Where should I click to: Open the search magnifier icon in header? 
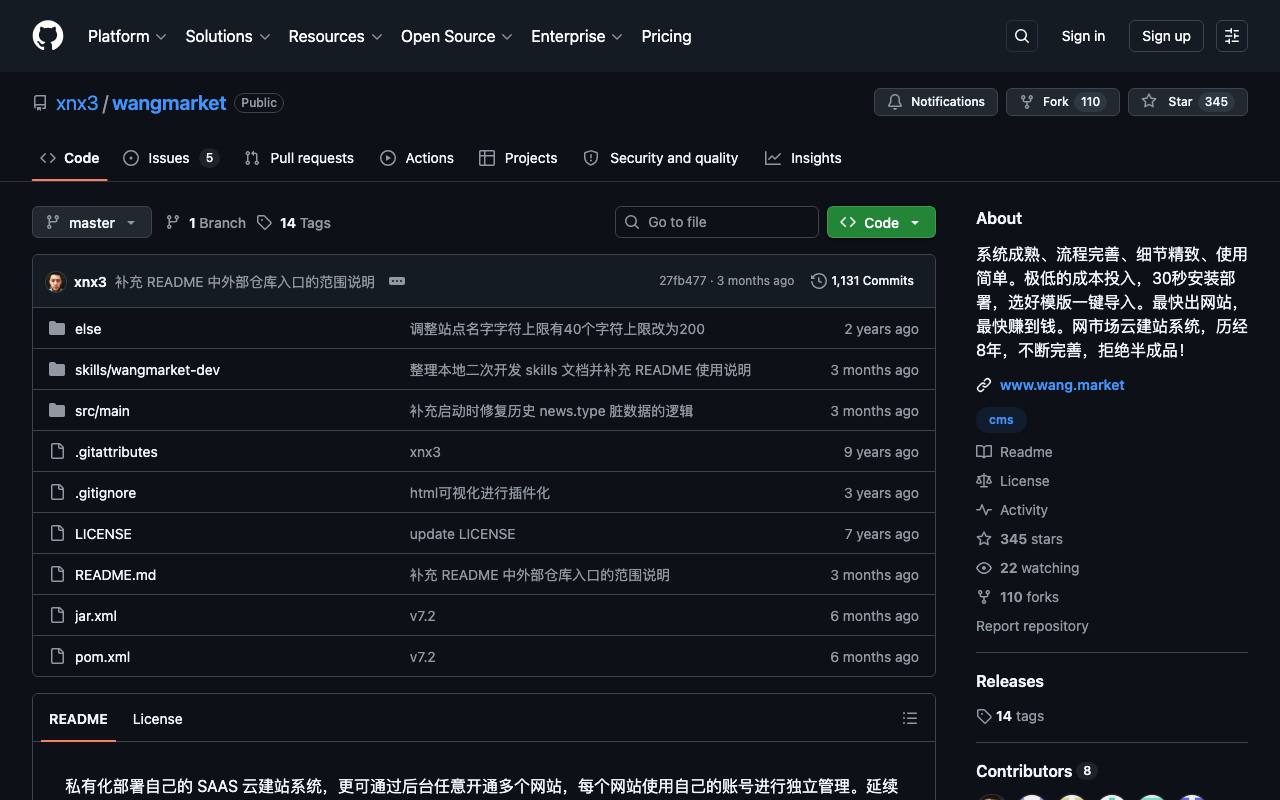pyautogui.click(x=1022, y=36)
